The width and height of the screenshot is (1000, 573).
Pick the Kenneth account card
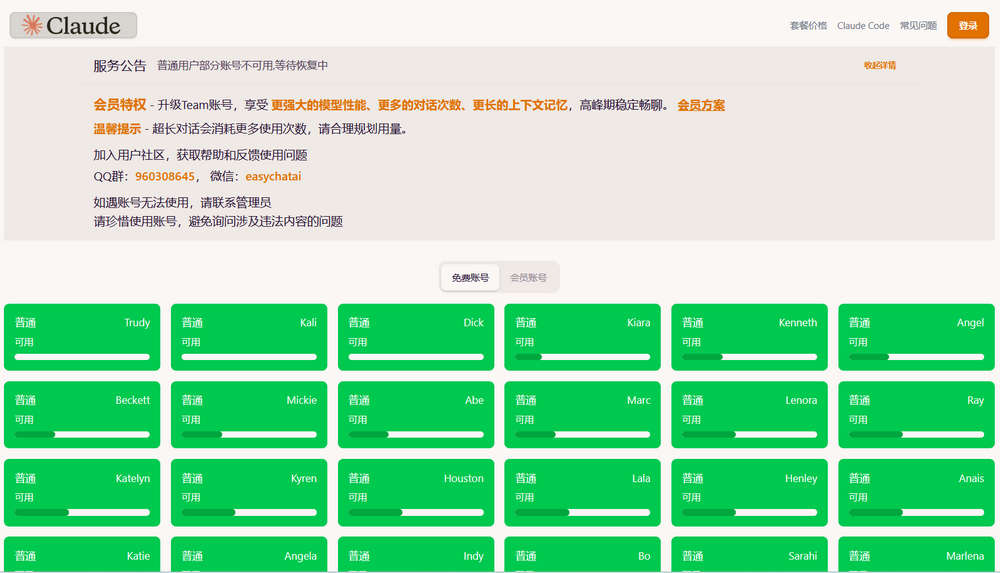pos(749,337)
